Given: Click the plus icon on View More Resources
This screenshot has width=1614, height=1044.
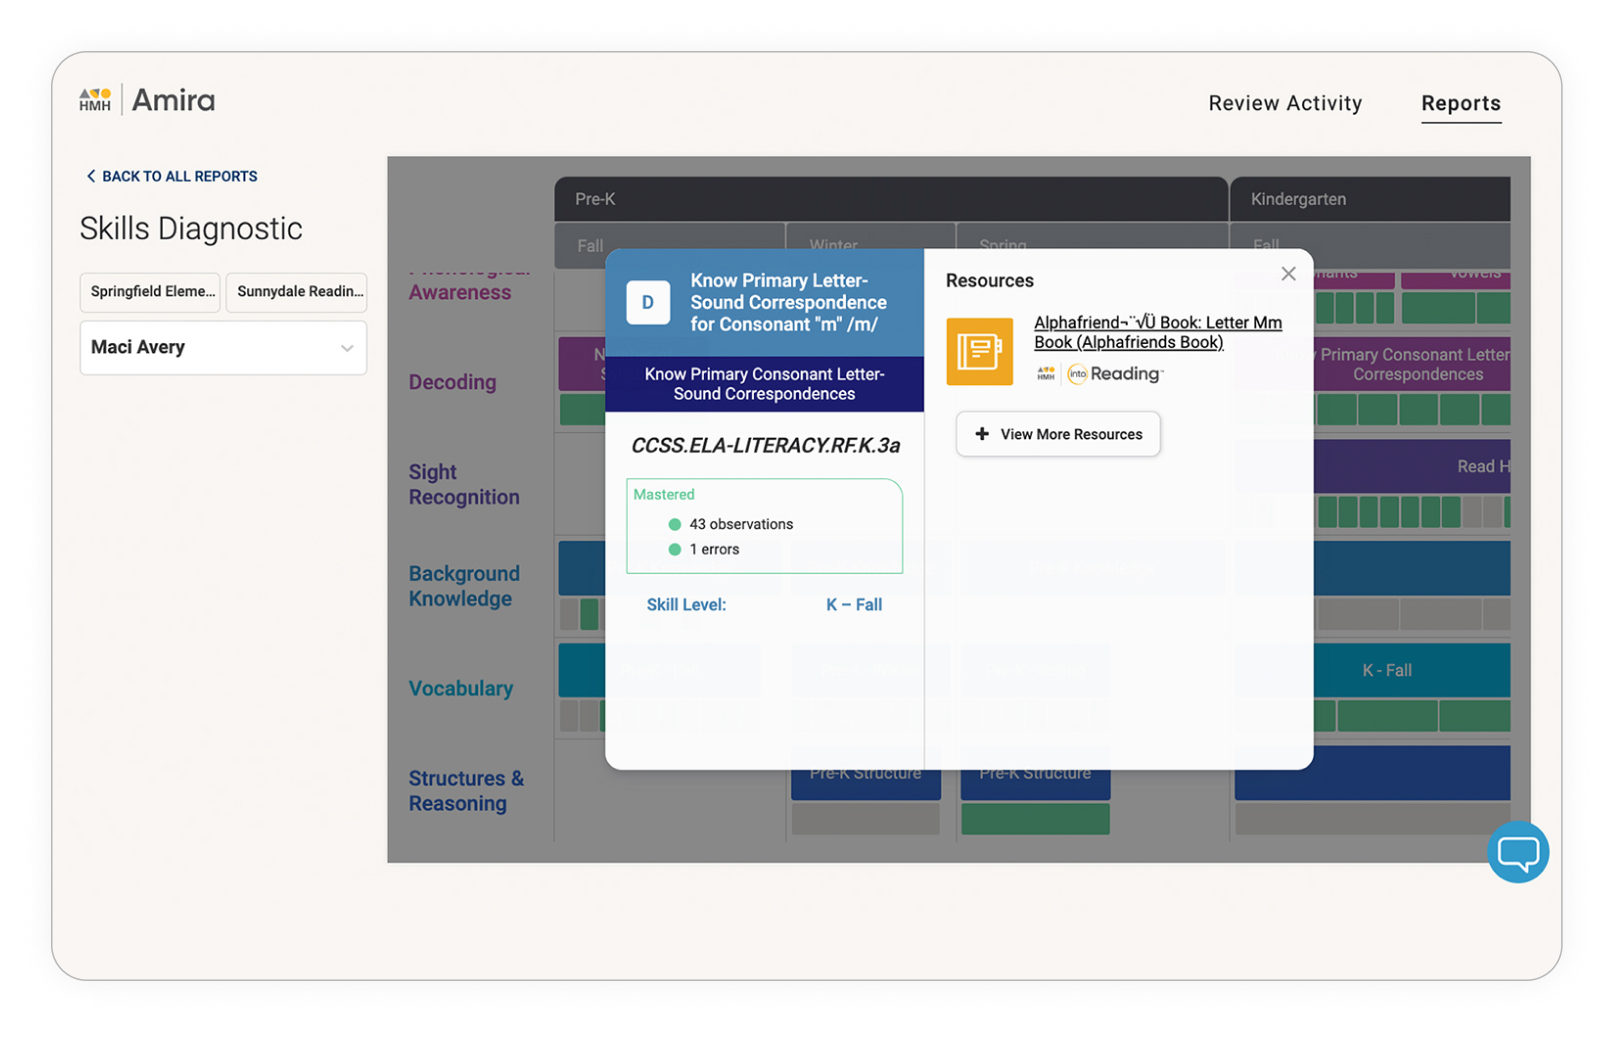Looking at the screenshot, I should (982, 434).
